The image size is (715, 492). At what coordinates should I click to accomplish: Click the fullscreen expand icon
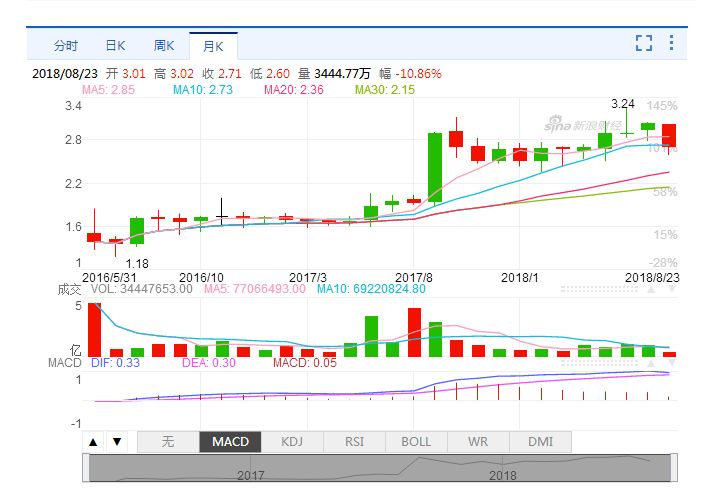[644, 43]
